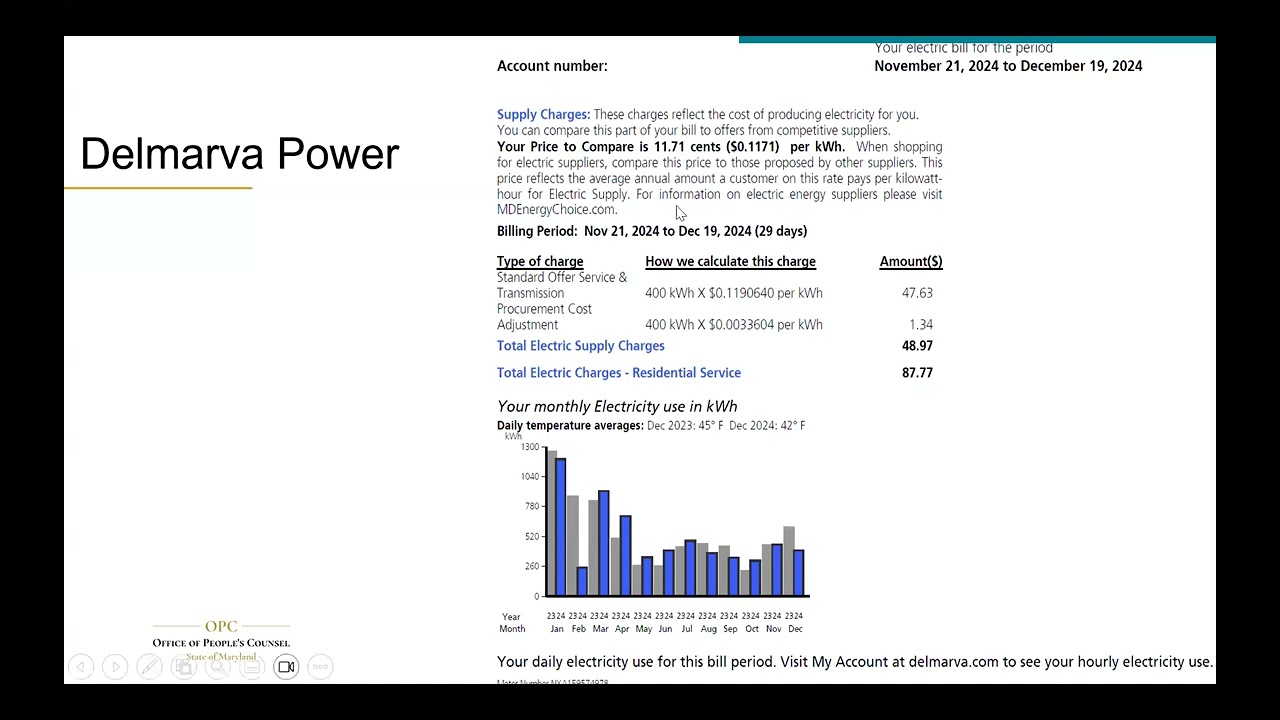Select Total Electric Charges - Residential Service

tap(619, 373)
